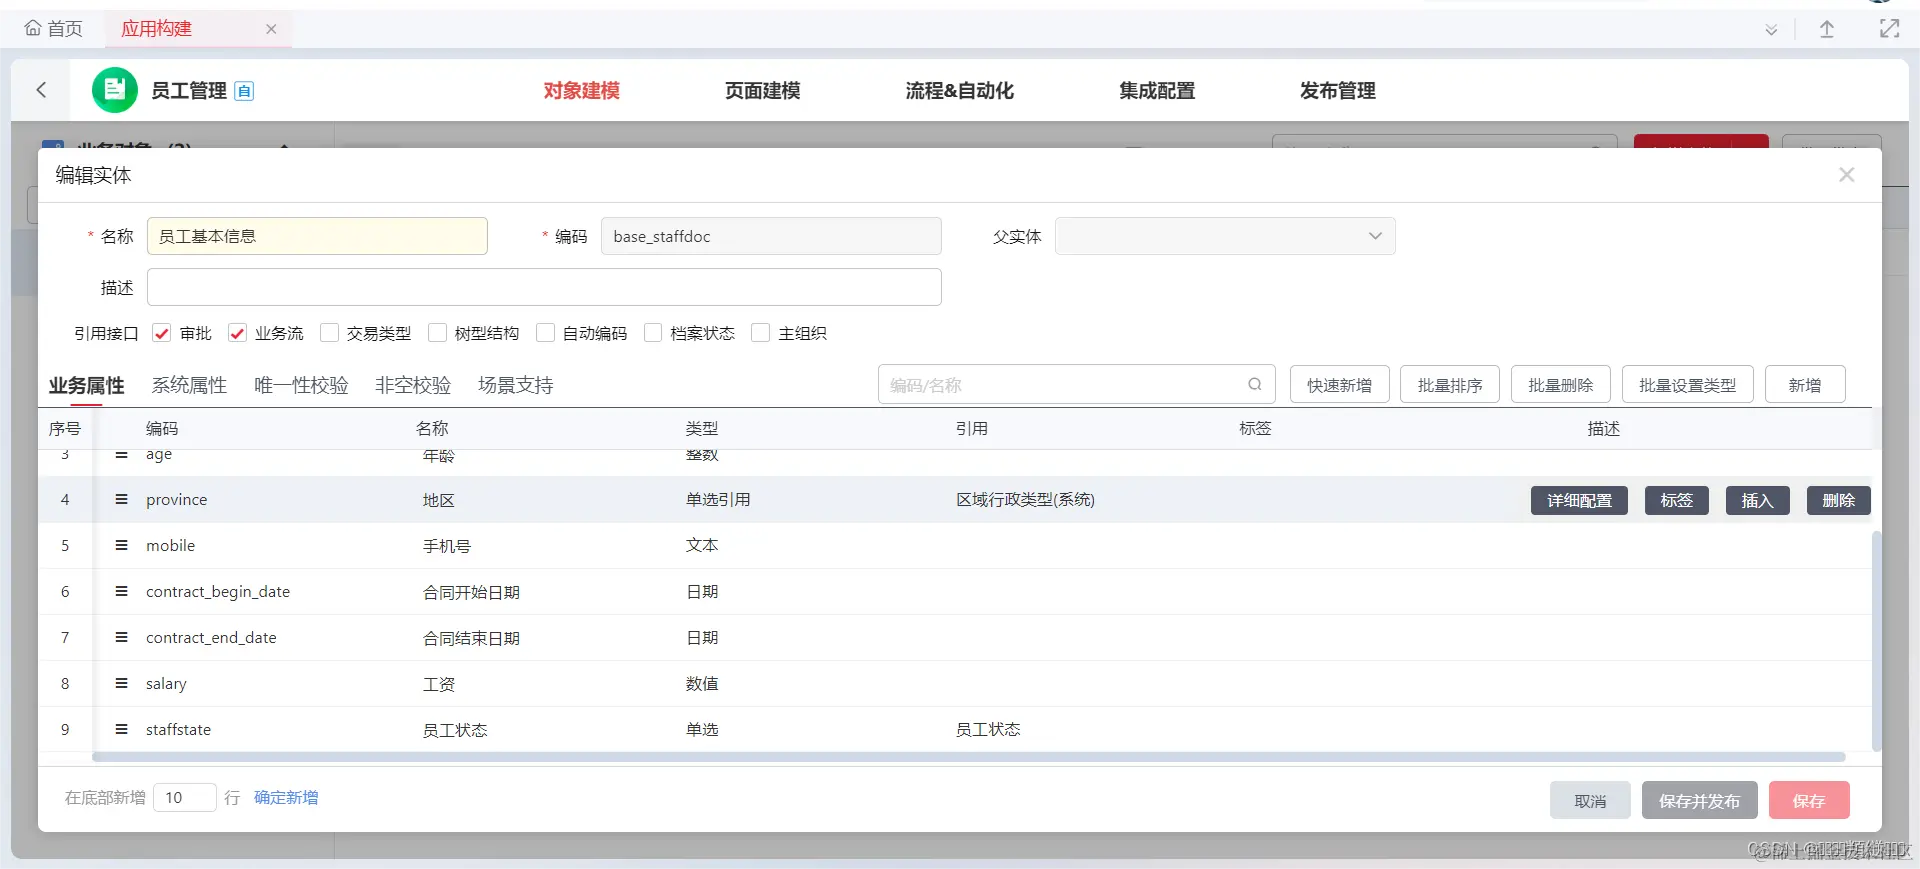Select the 唯一性校验 tab
This screenshot has height=869, width=1920.
click(x=301, y=385)
